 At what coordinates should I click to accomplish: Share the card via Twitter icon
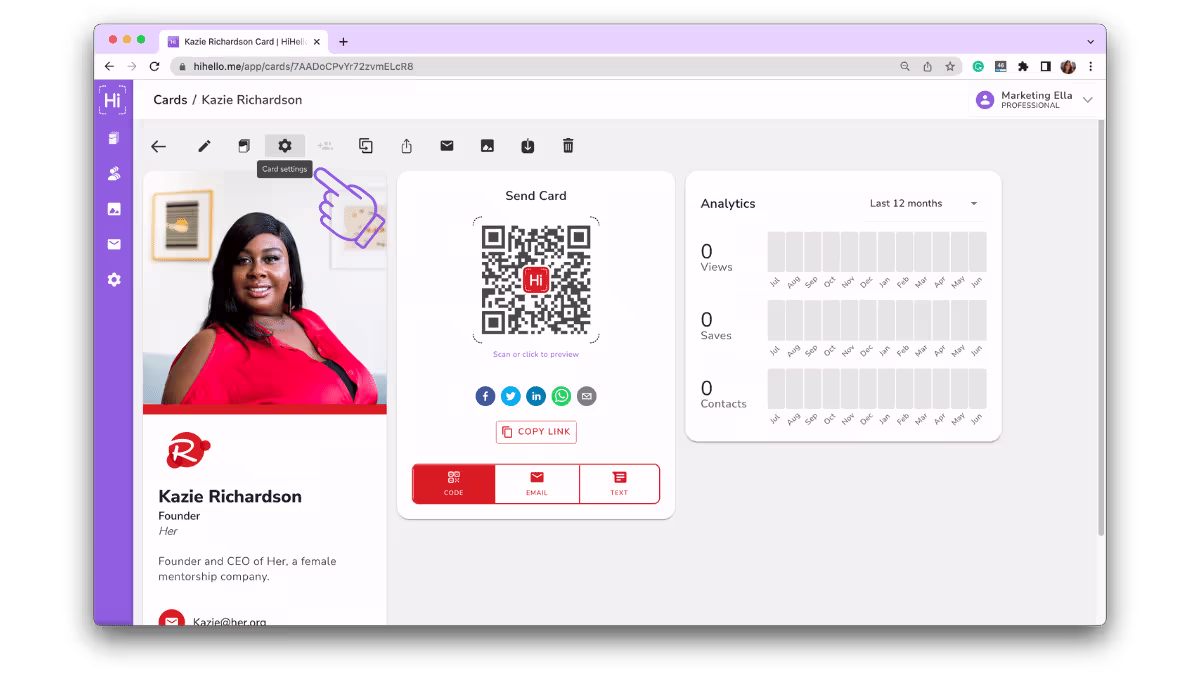511,396
